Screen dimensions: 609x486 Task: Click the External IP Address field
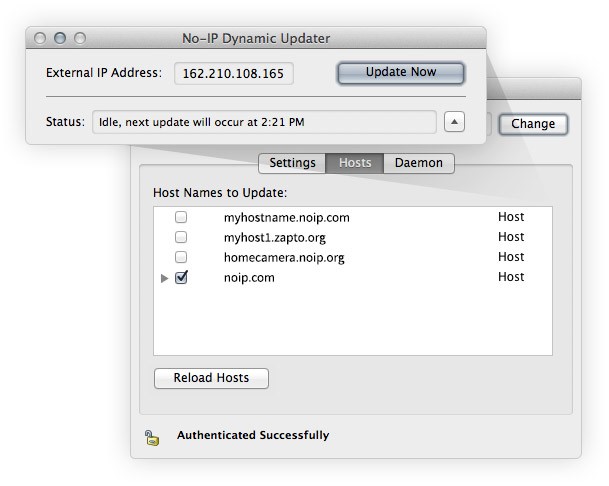[x=234, y=73]
